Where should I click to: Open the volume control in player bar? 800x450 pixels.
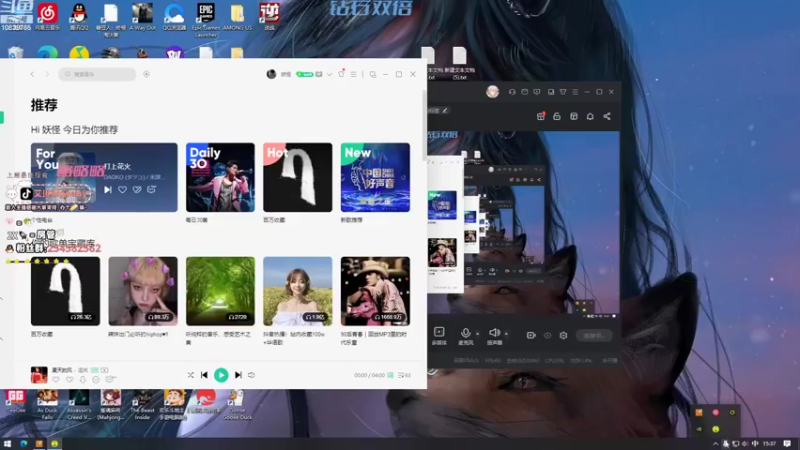252,375
